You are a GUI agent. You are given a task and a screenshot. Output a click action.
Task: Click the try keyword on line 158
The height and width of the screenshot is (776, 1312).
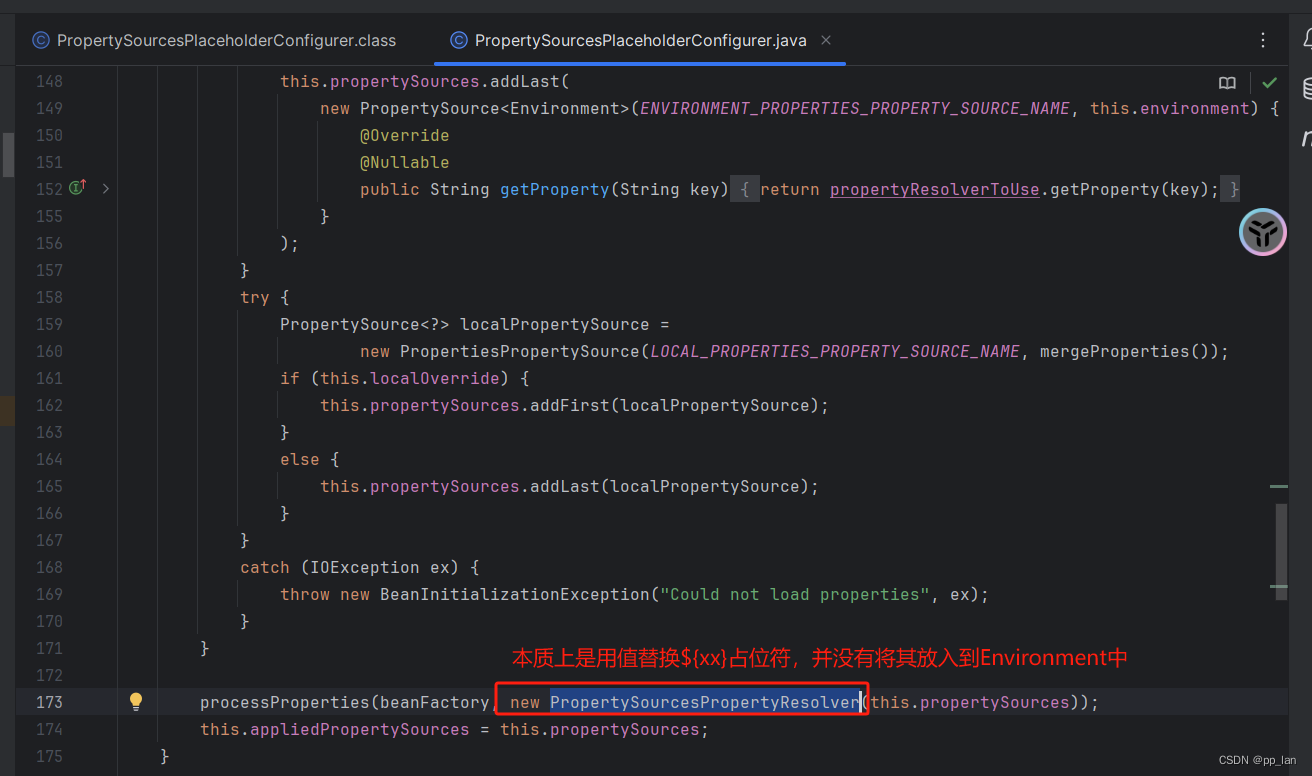coord(255,297)
